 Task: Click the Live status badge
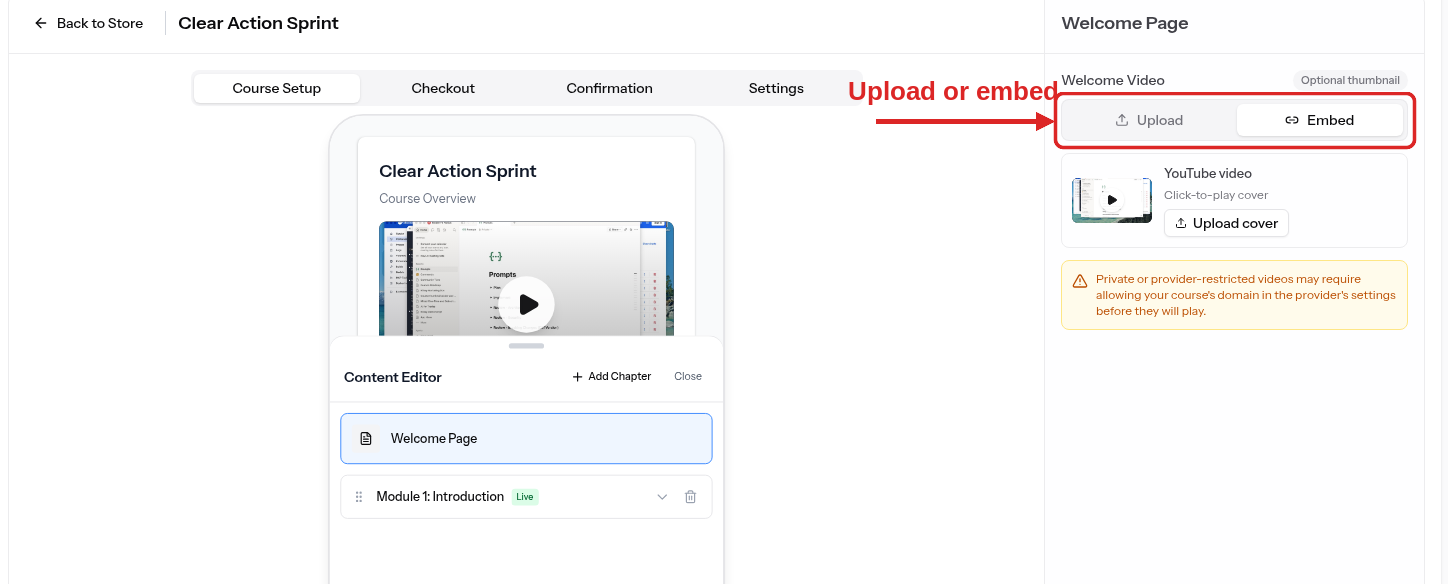pyautogui.click(x=525, y=497)
